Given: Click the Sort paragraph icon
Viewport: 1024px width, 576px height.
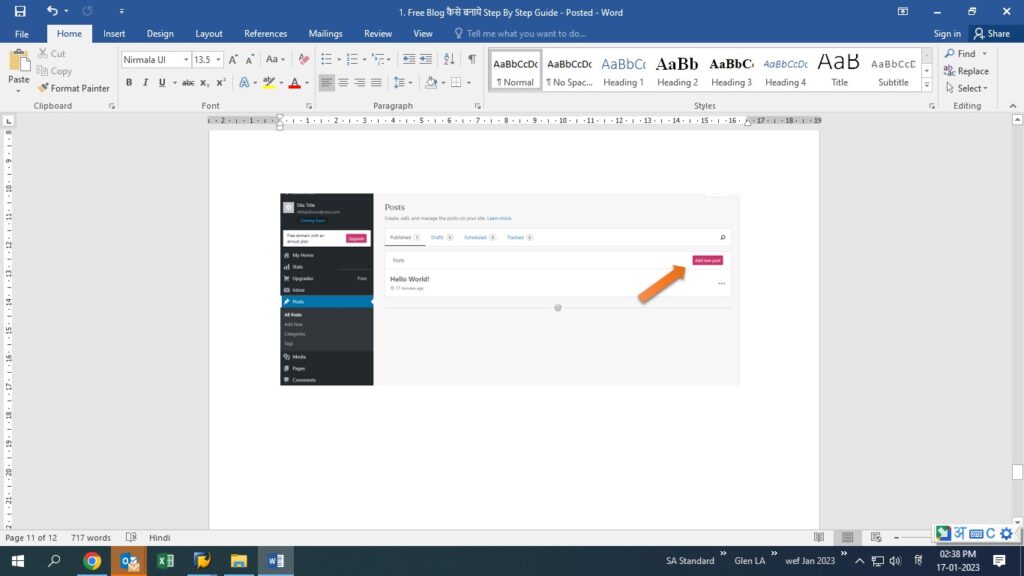Looking at the screenshot, I should 450,60.
